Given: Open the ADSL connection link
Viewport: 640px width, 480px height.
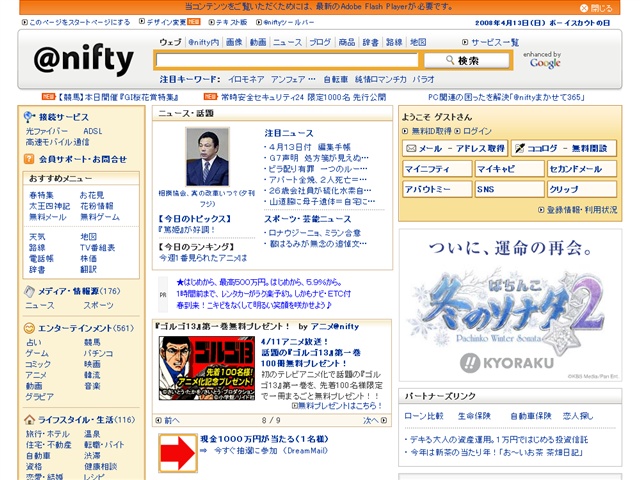Looking at the screenshot, I should (x=93, y=131).
